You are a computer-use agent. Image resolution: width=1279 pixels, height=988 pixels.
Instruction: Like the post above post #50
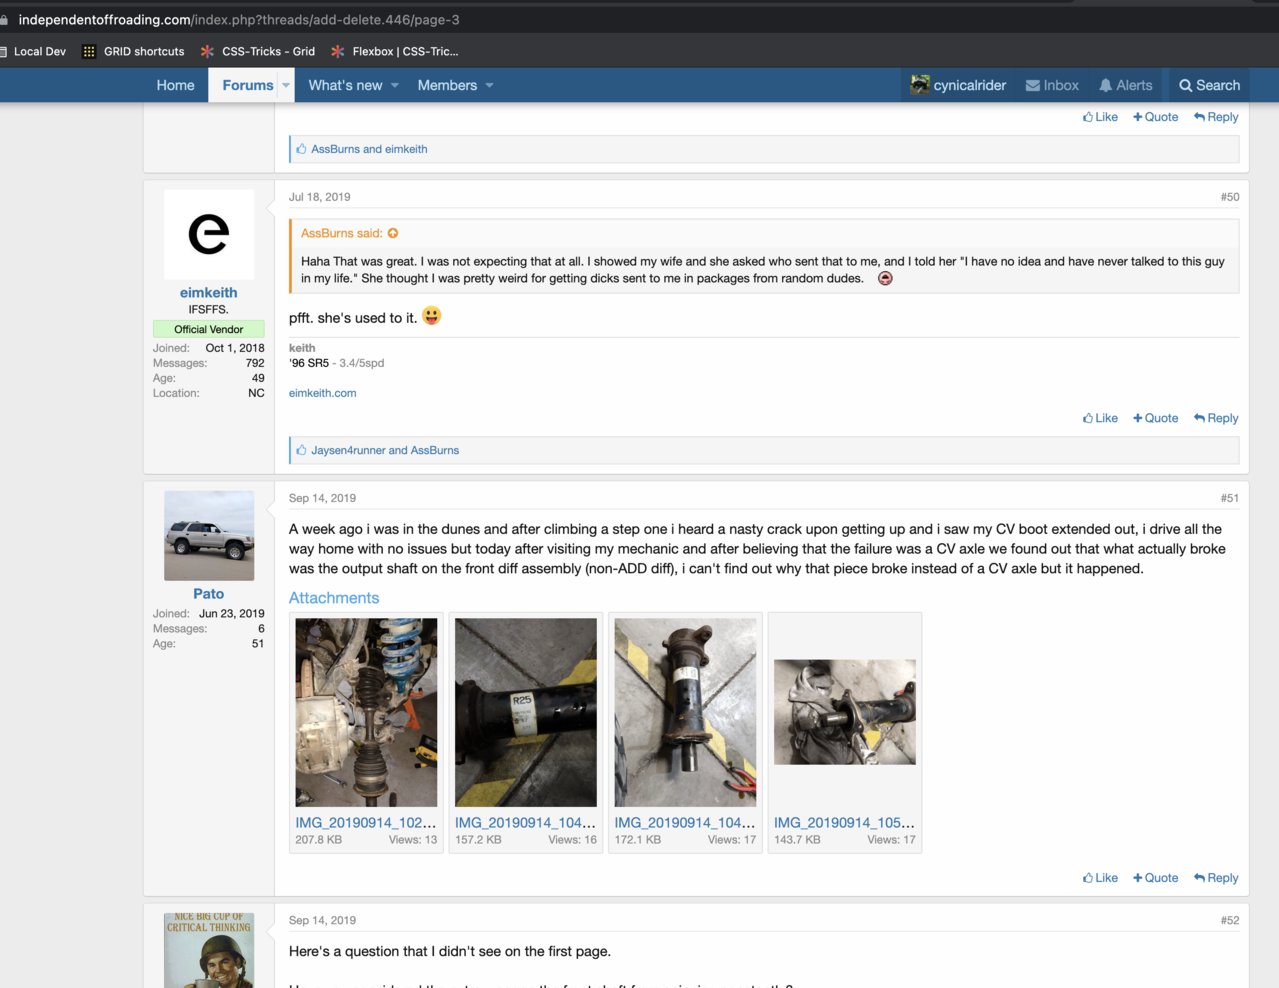pyautogui.click(x=1100, y=117)
